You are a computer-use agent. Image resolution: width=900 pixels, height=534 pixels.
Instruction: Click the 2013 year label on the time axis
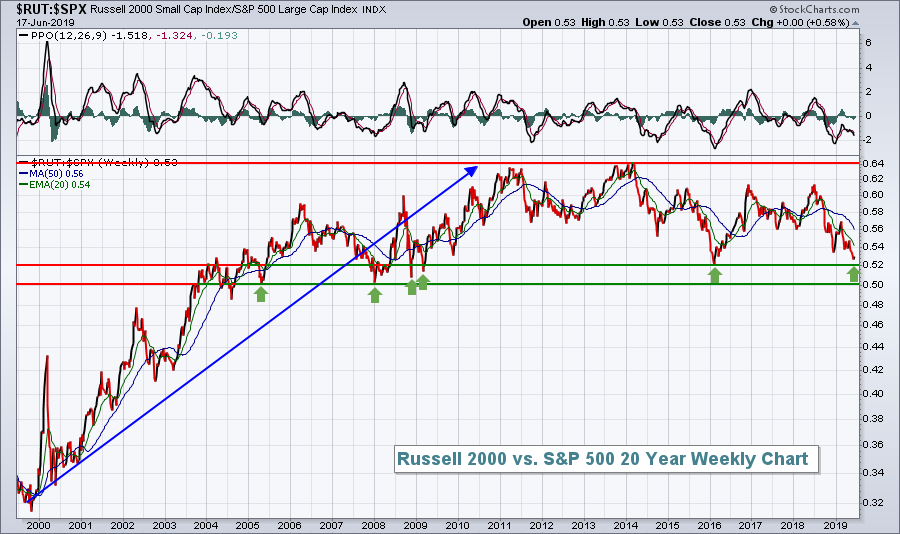pos(583,525)
